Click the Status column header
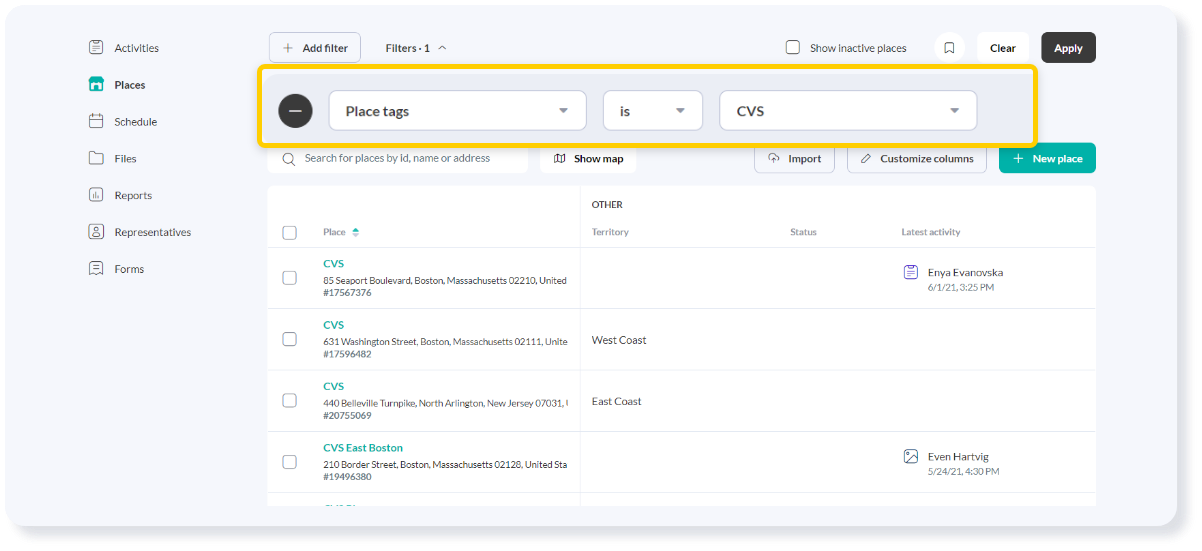Viewport: 1202px width, 551px height. 803,232
